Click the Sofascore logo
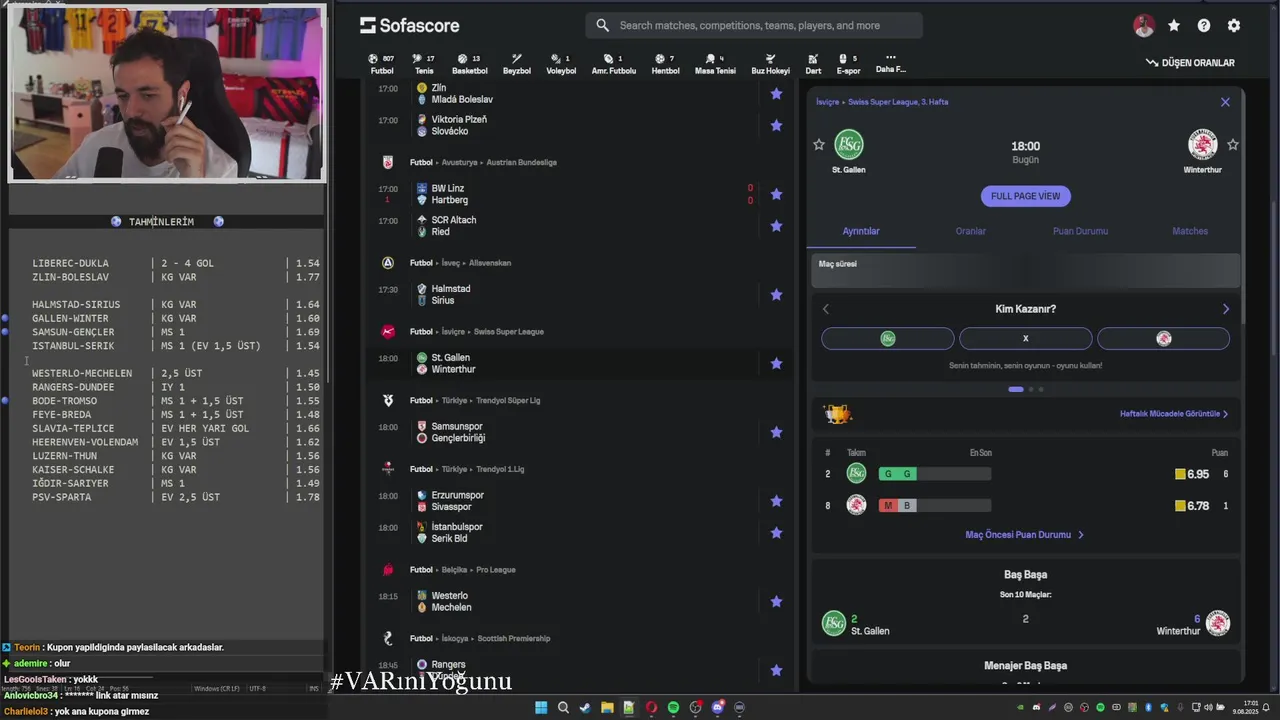Image resolution: width=1280 pixels, height=720 pixels. [x=410, y=25]
